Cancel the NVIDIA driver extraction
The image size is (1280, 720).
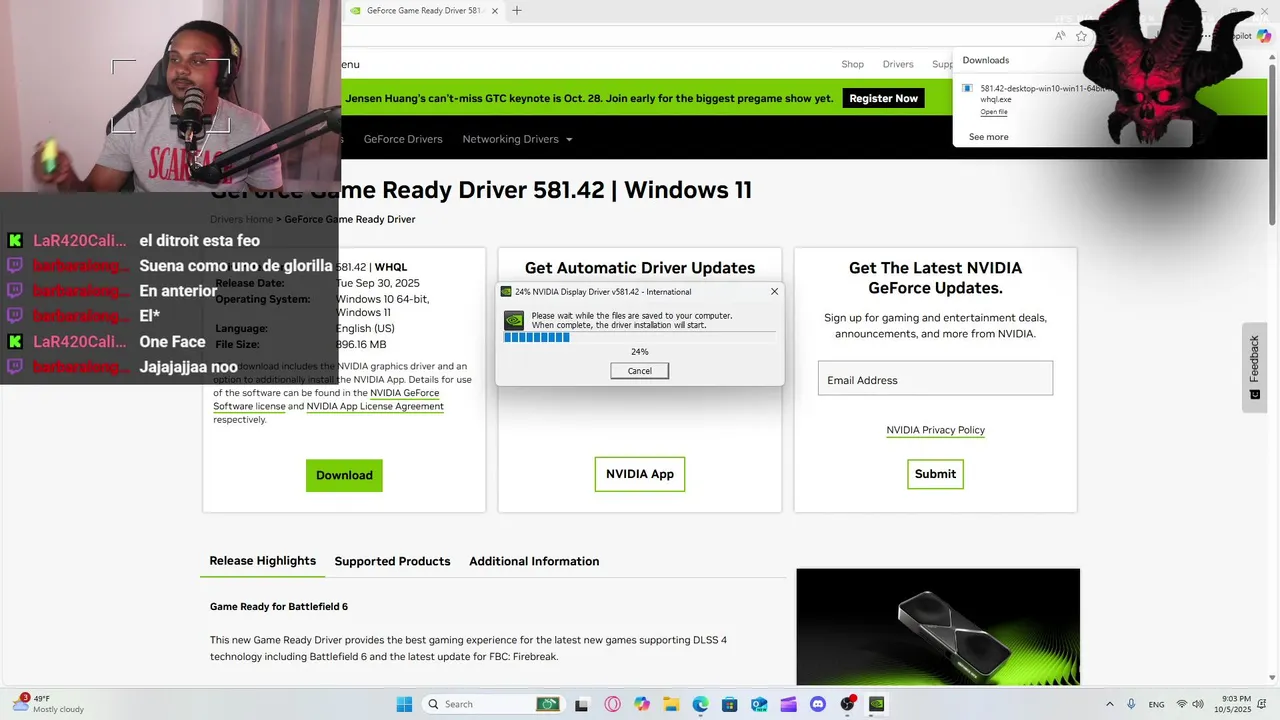click(639, 371)
